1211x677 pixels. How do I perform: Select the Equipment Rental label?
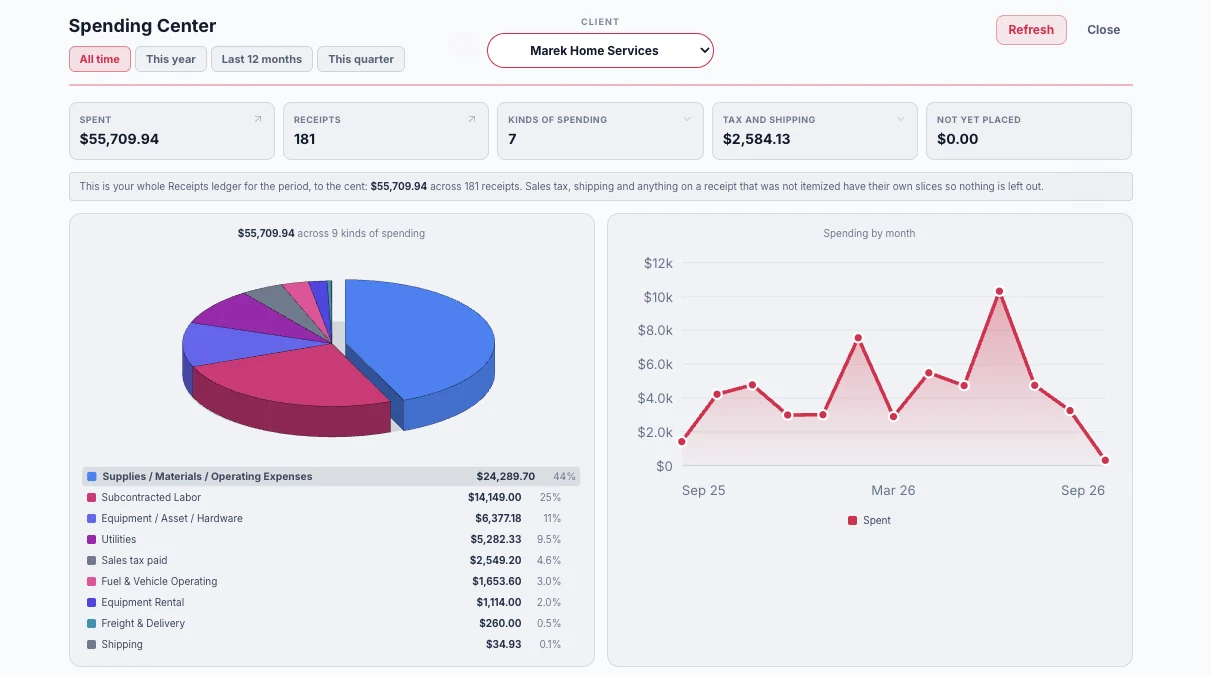pyautogui.click(x=143, y=603)
